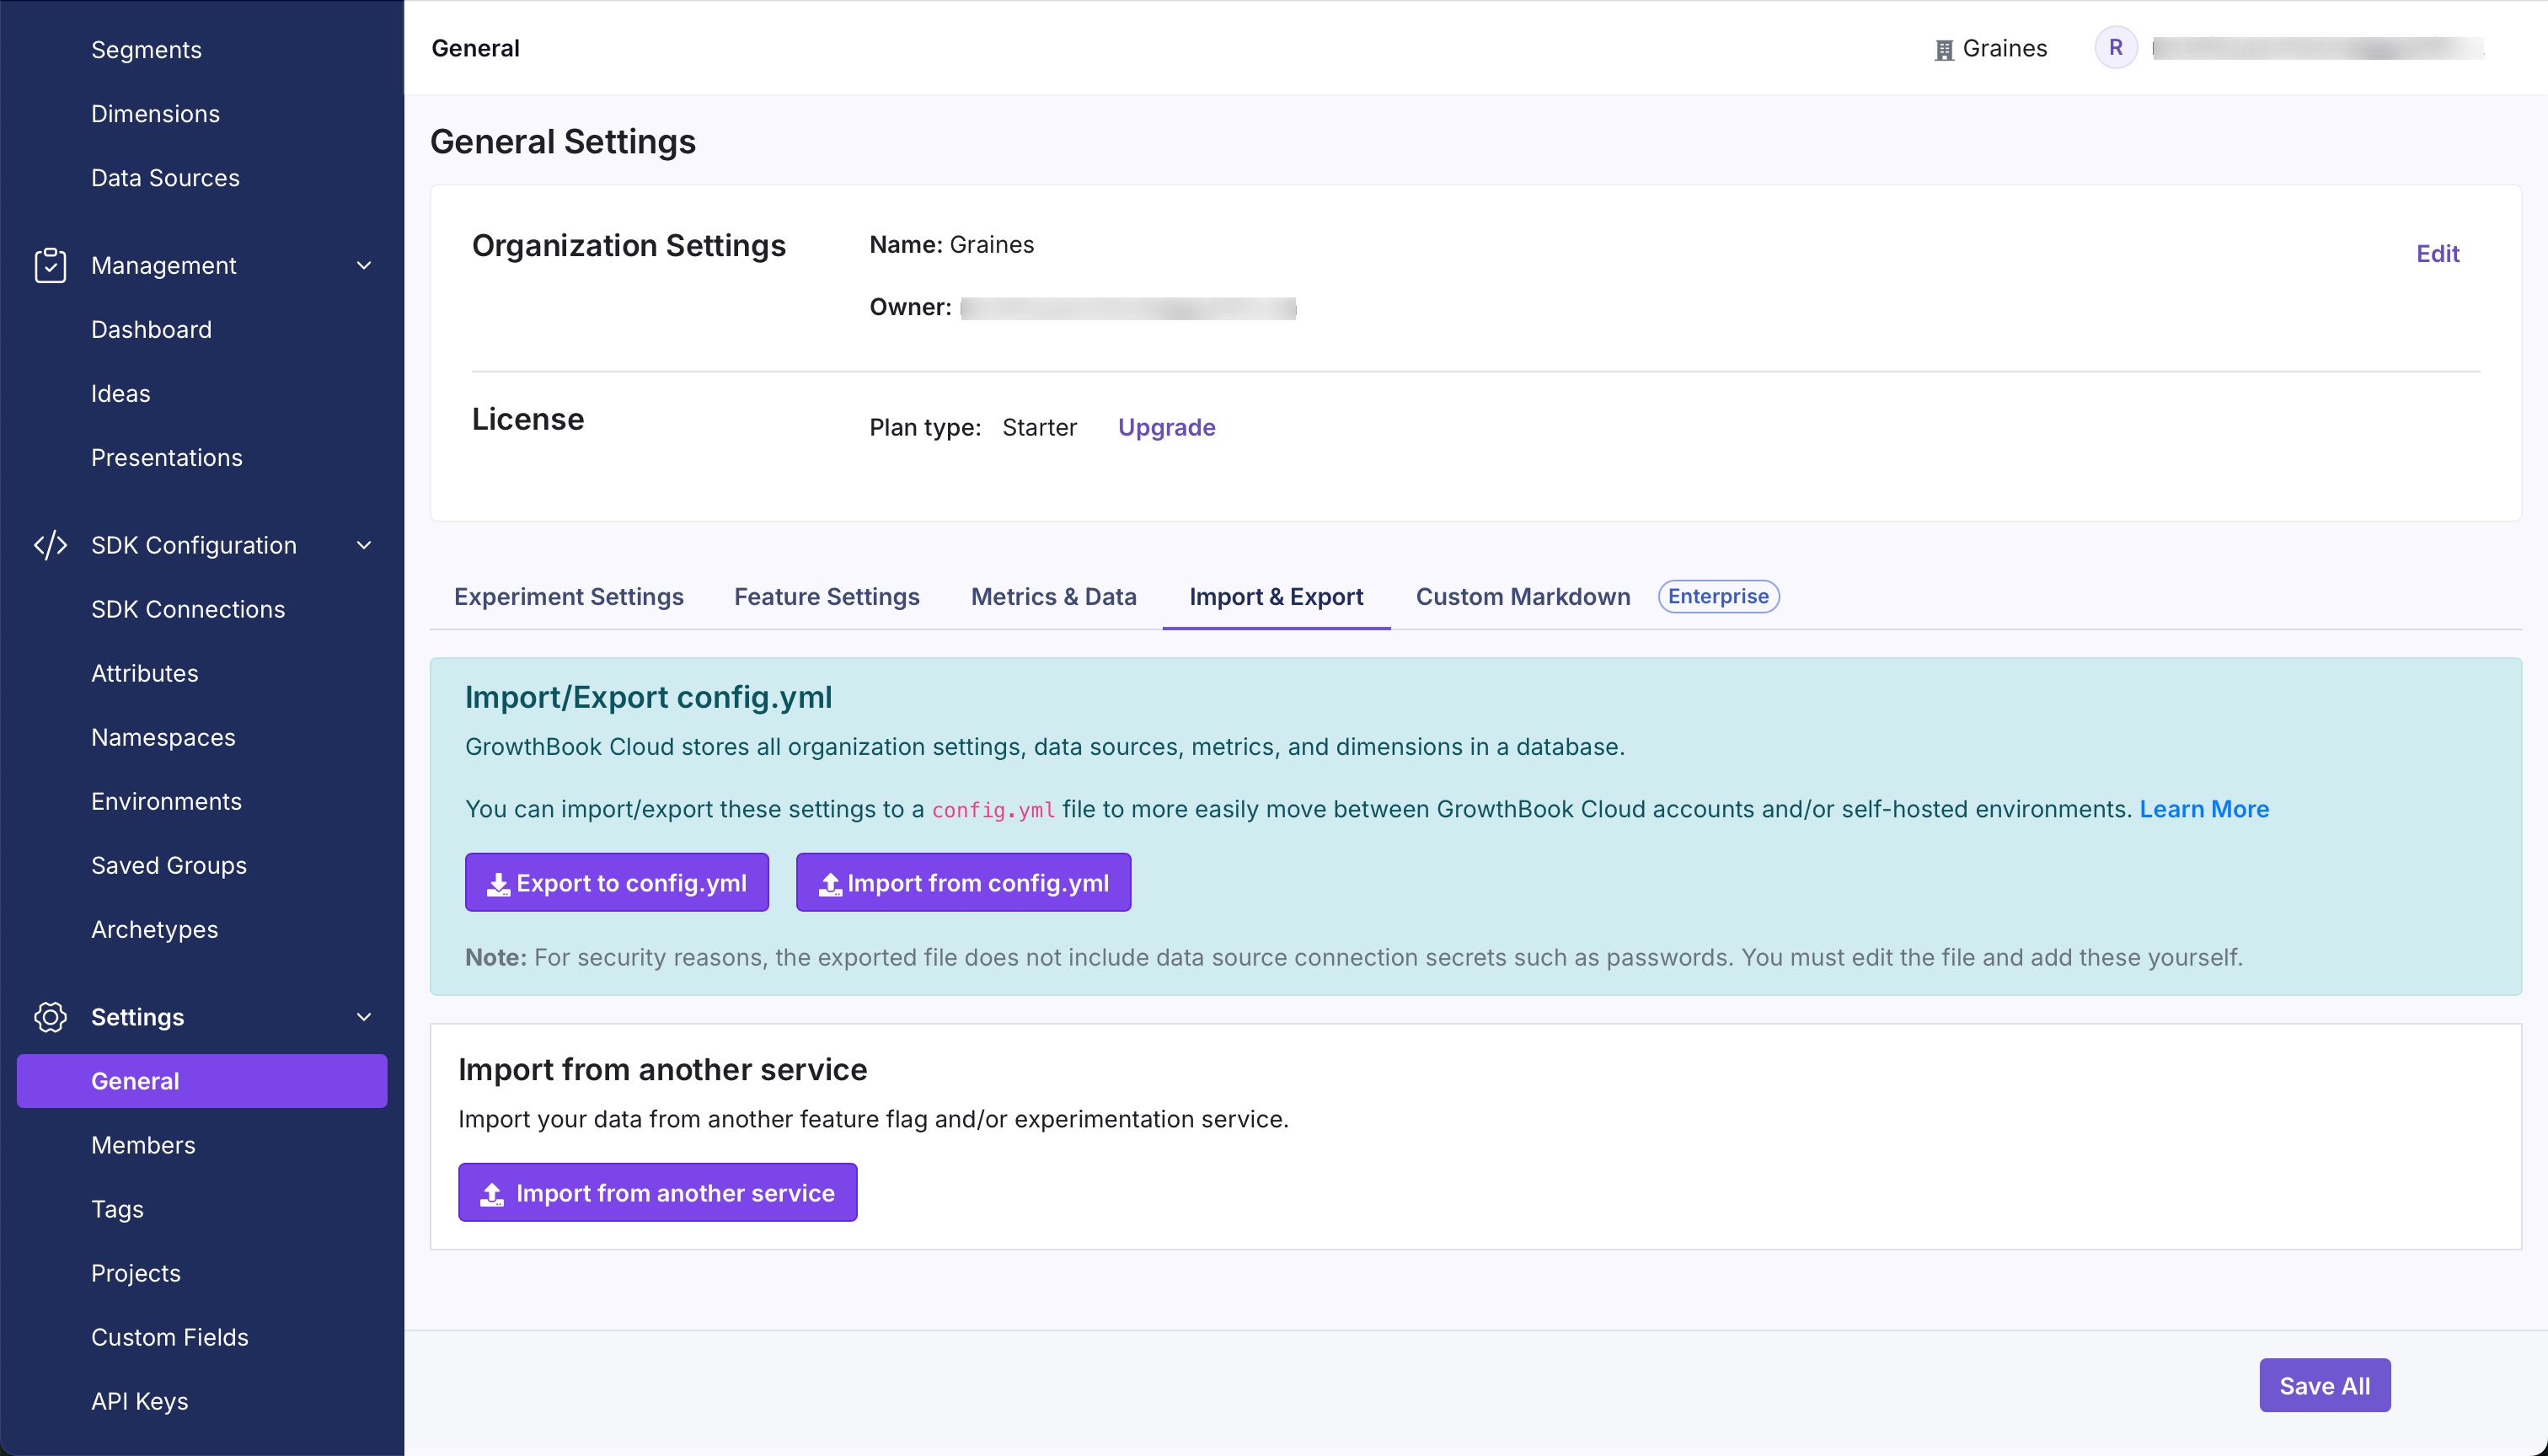Click Export to config.yml button

[x=617, y=882]
